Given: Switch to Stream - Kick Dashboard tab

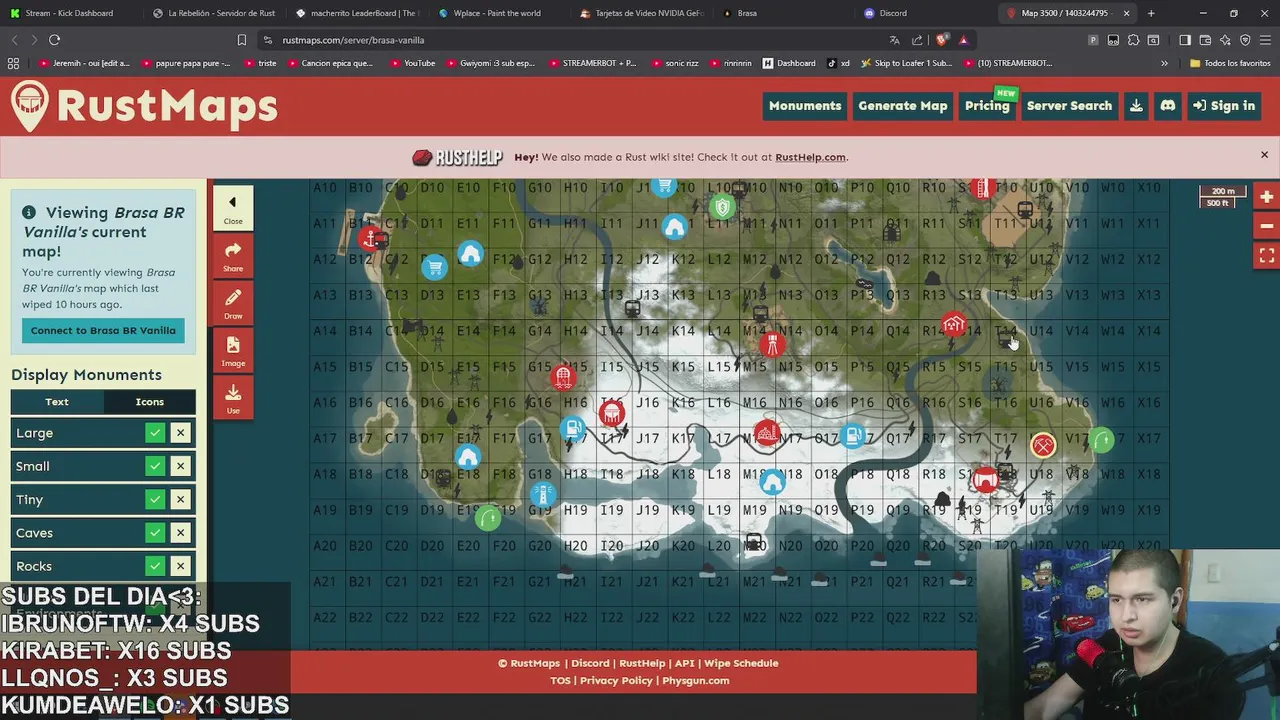Looking at the screenshot, I should tap(70, 13).
